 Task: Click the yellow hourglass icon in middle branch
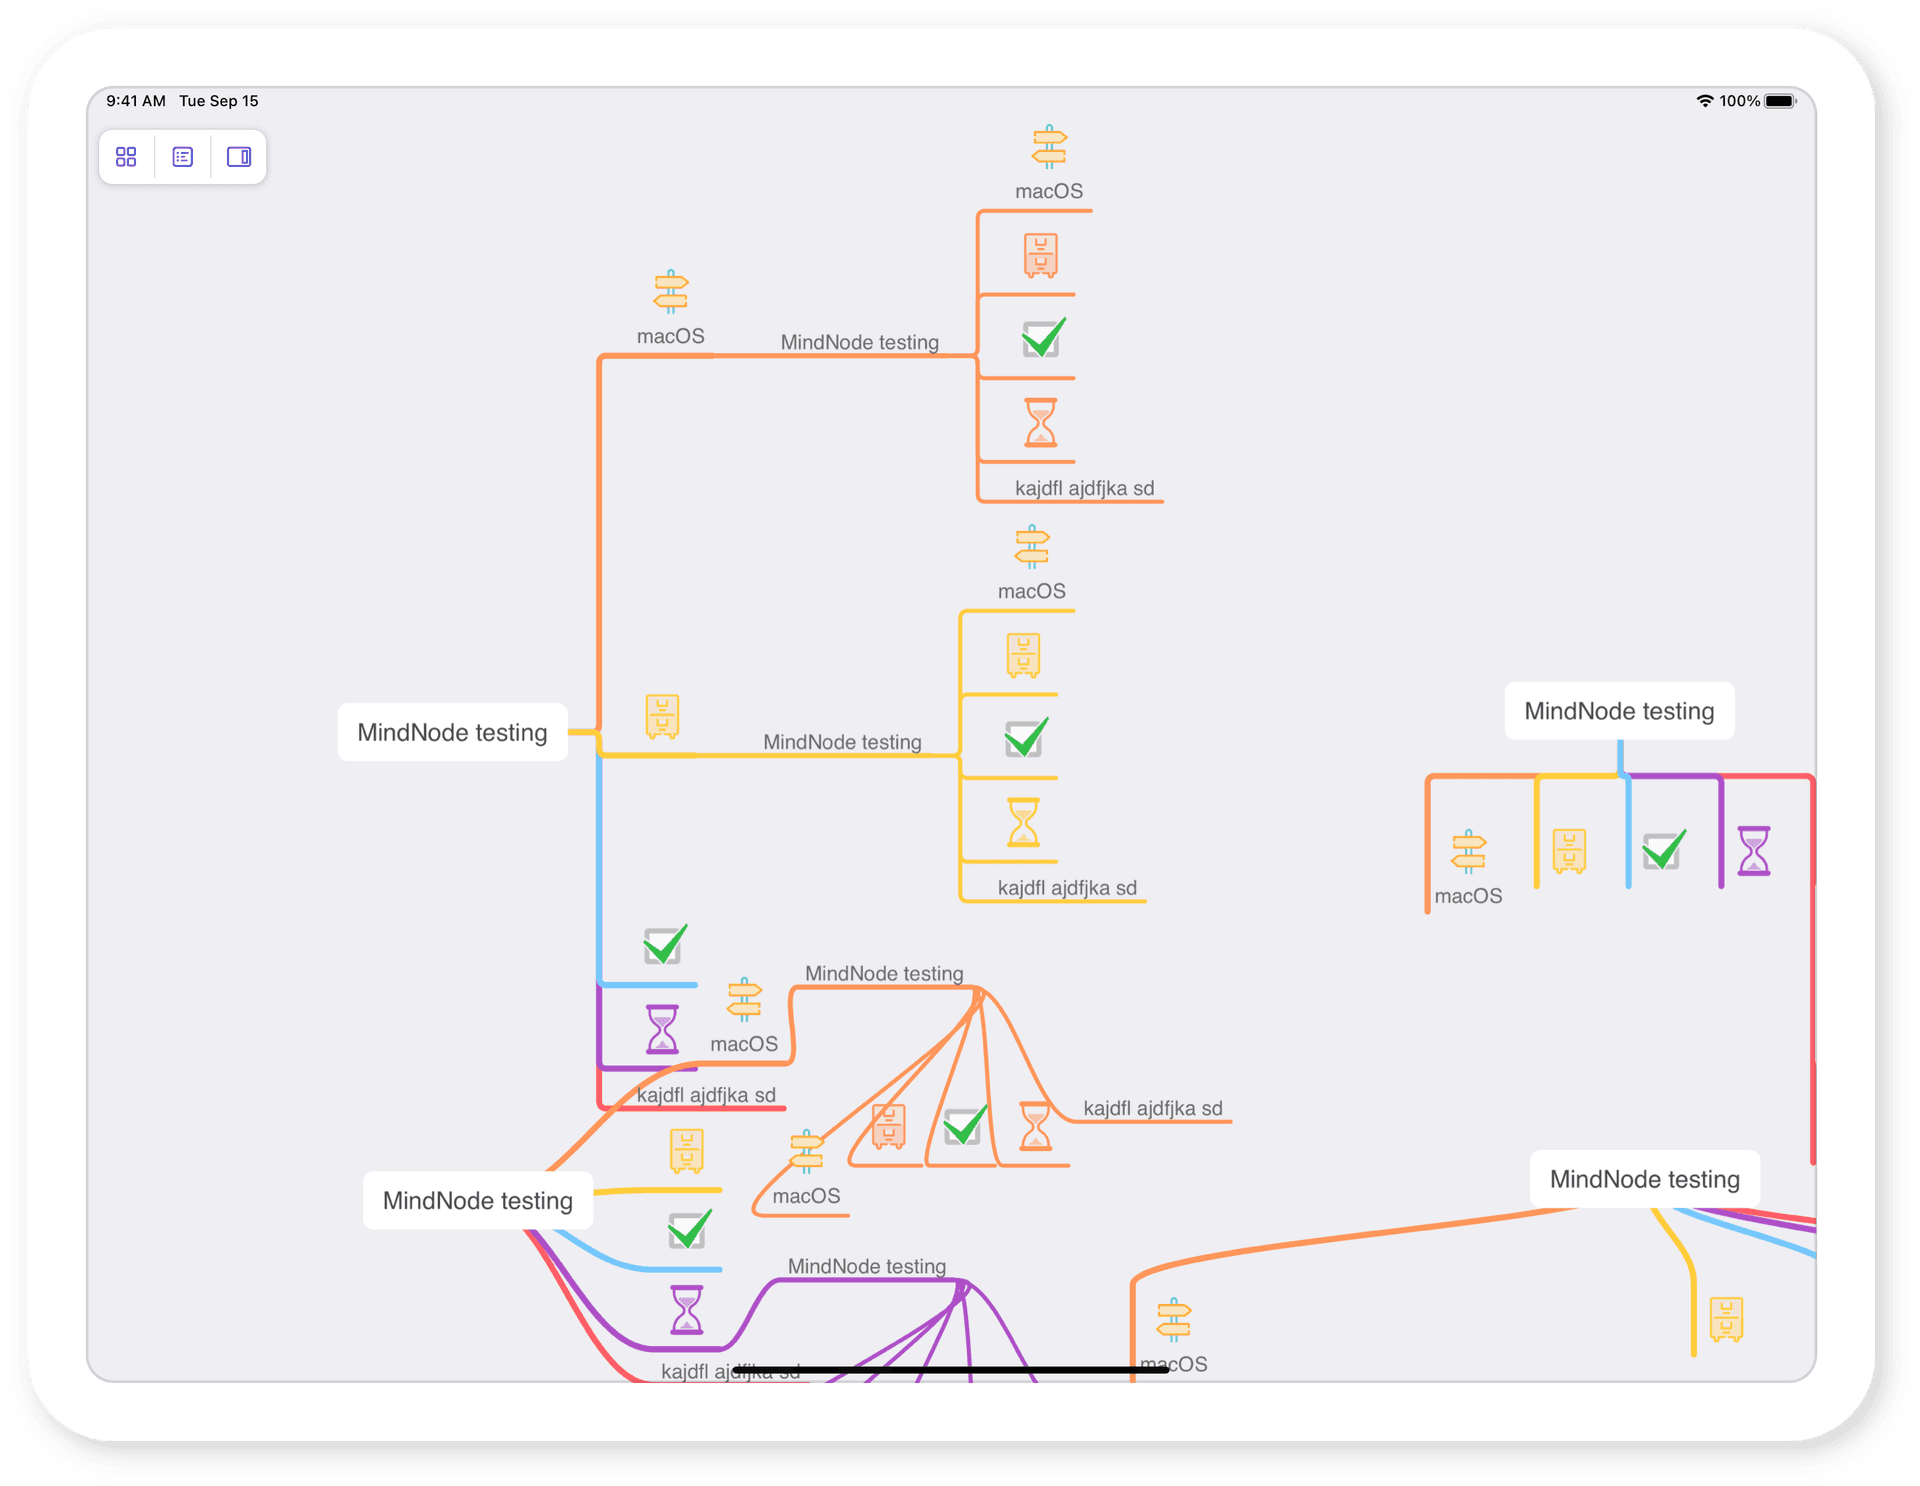point(1023,822)
